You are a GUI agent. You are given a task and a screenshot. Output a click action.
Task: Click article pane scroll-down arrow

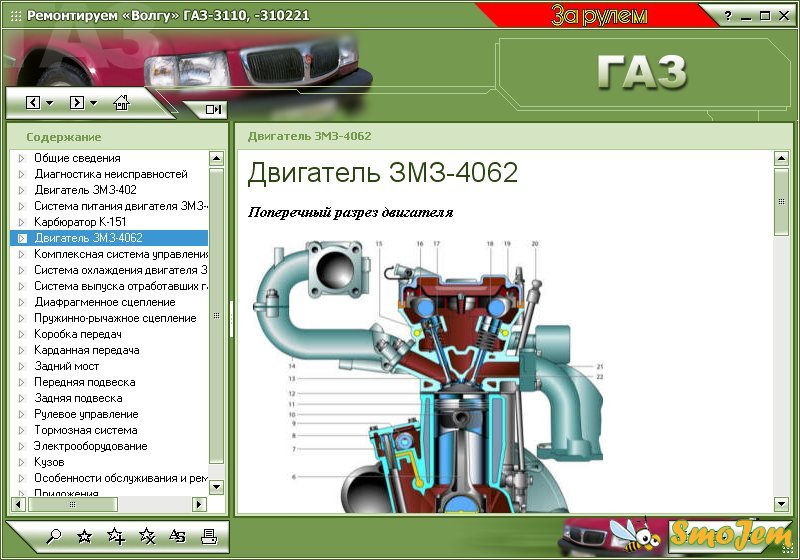point(781,504)
